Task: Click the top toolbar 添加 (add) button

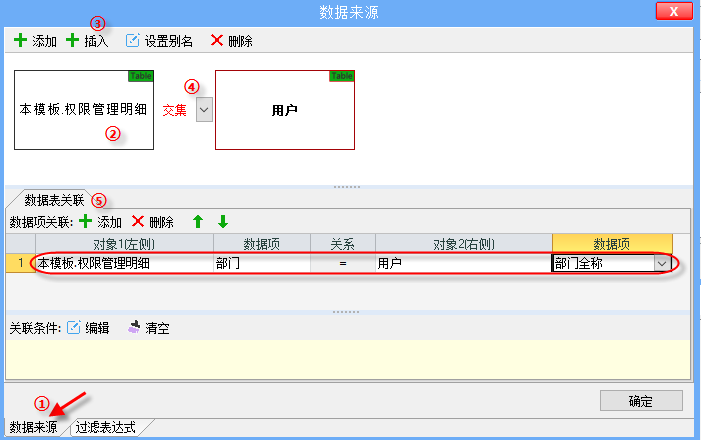Action: (35, 41)
